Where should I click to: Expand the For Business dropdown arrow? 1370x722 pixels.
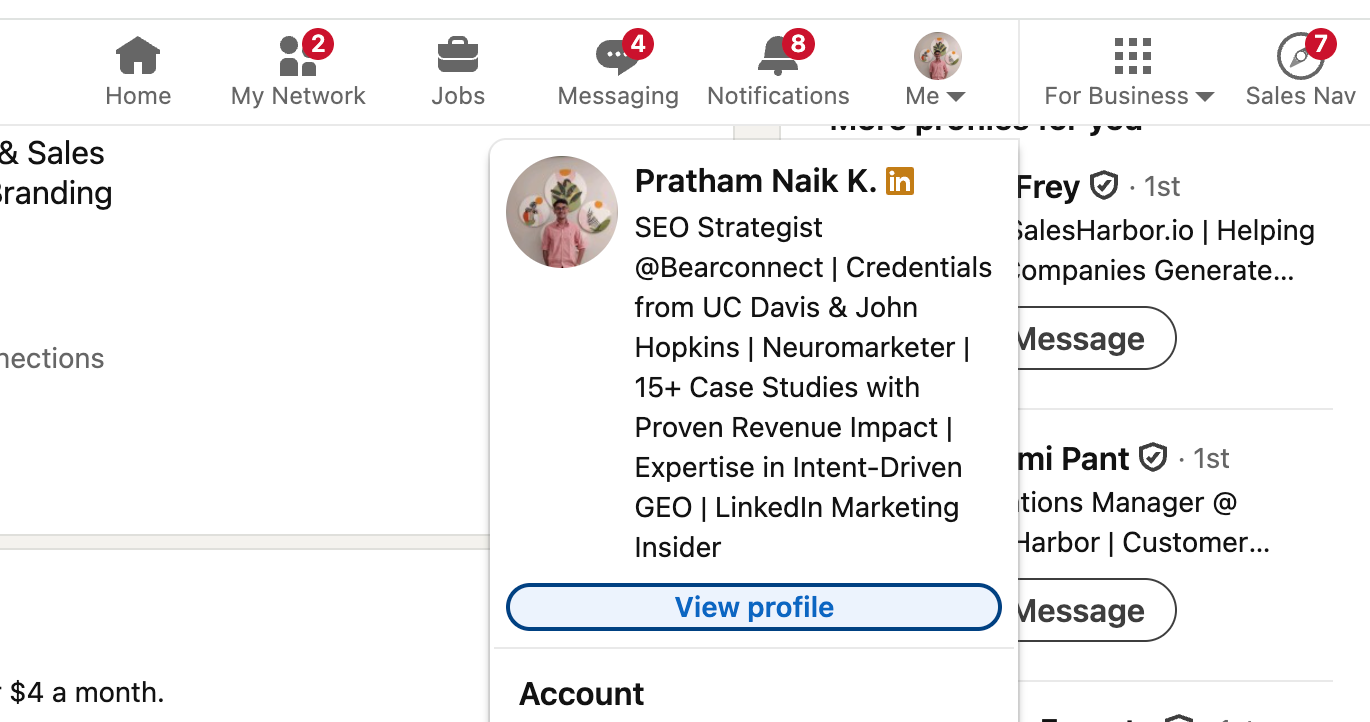pyautogui.click(x=1204, y=97)
